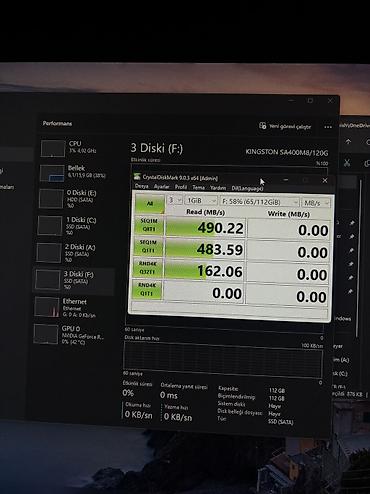Start the RND4K Q32T1 test

(147, 268)
